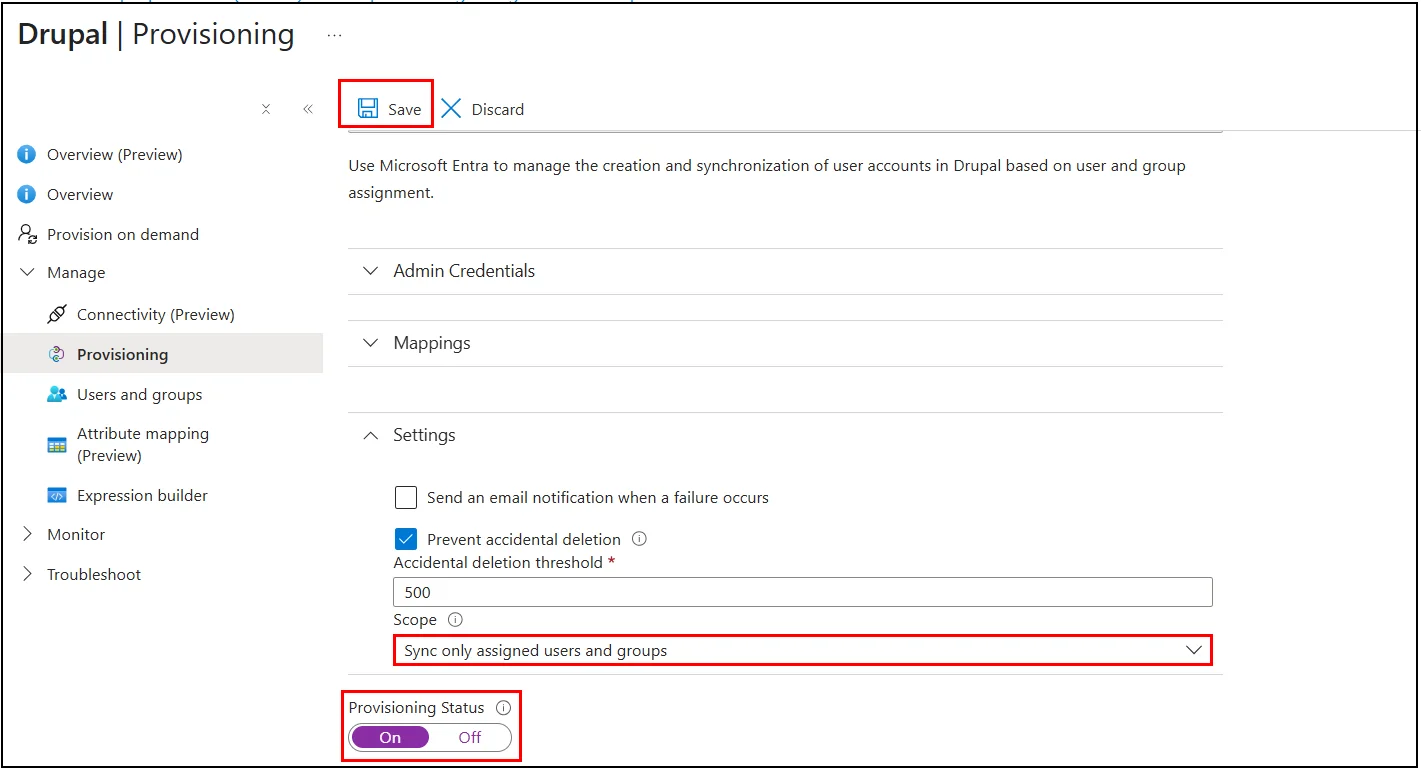
Task: Click the Expression builder code icon
Action: [57, 495]
